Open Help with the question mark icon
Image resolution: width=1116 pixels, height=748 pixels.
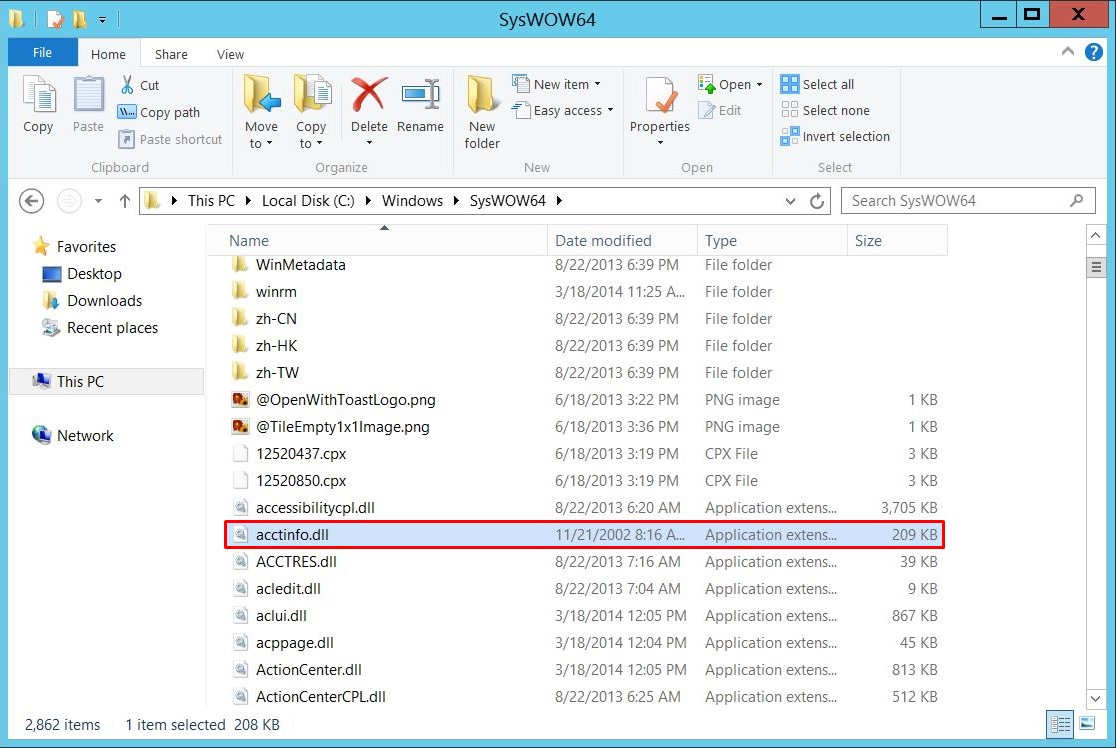(x=1094, y=52)
